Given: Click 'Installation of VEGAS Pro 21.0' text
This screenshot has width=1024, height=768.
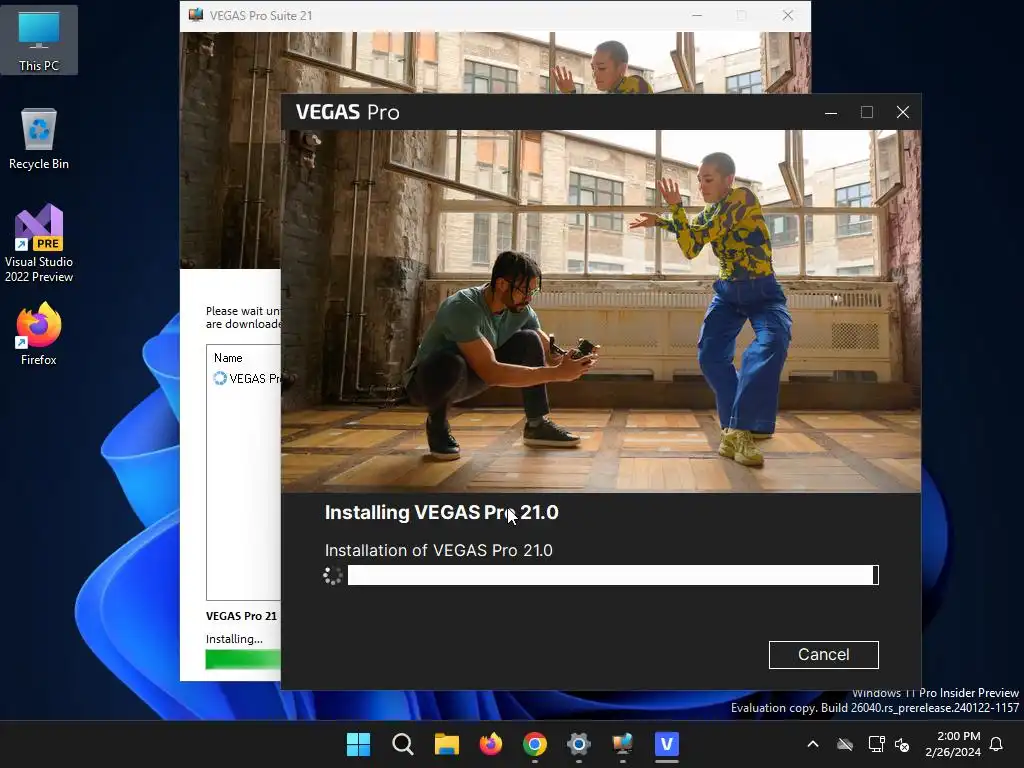Looking at the screenshot, I should pyautogui.click(x=438, y=551).
